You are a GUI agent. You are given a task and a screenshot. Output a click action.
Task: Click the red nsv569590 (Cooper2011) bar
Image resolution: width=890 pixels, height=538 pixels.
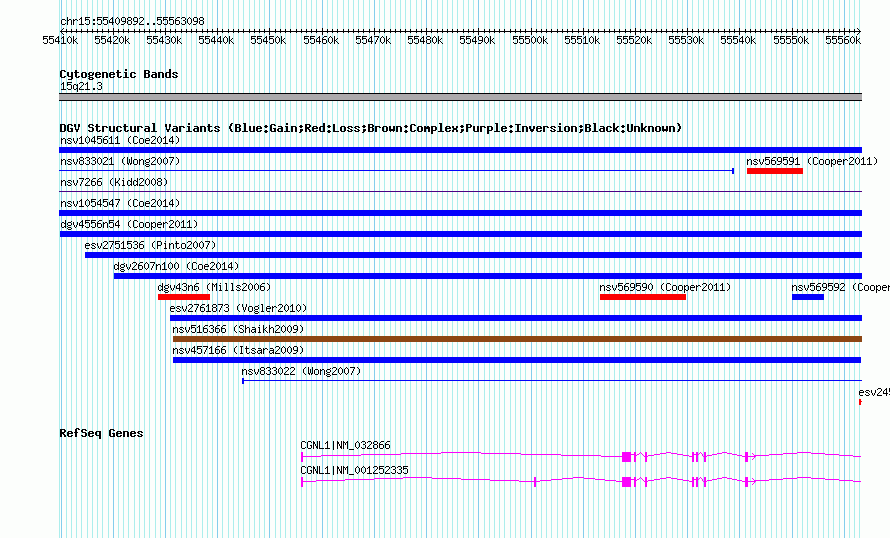(642, 297)
